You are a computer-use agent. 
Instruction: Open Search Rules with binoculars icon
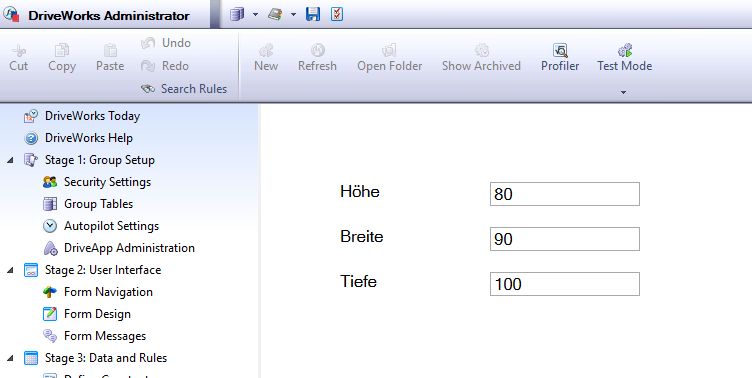pyautogui.click(x=184, y=89)
